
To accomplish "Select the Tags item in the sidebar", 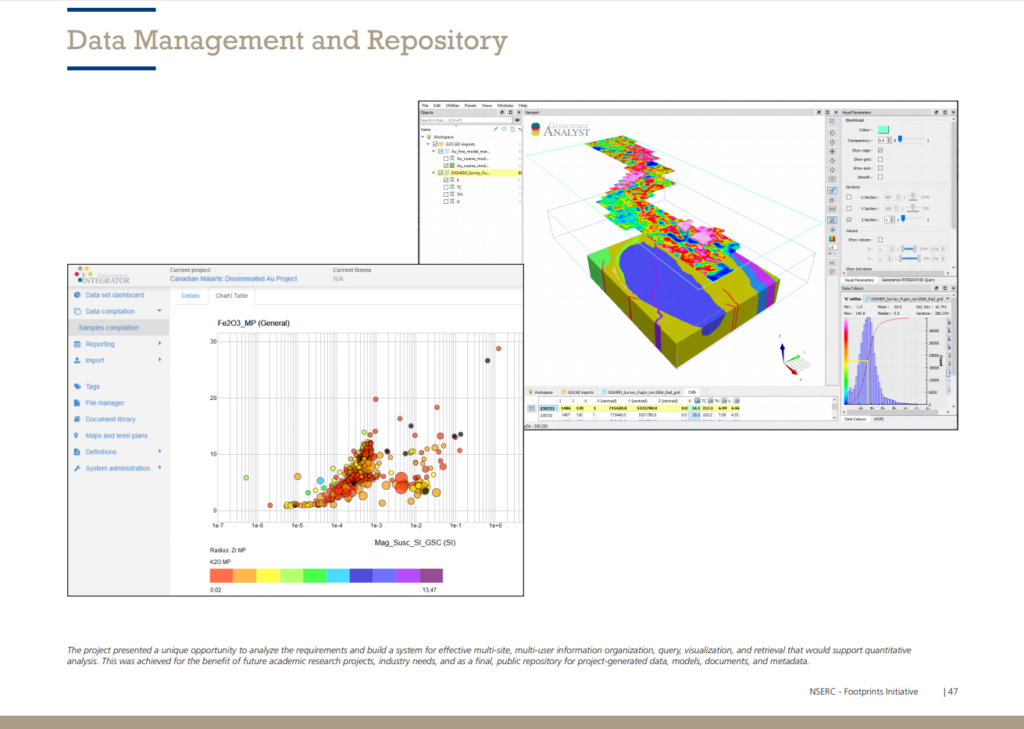I will 92,386.
